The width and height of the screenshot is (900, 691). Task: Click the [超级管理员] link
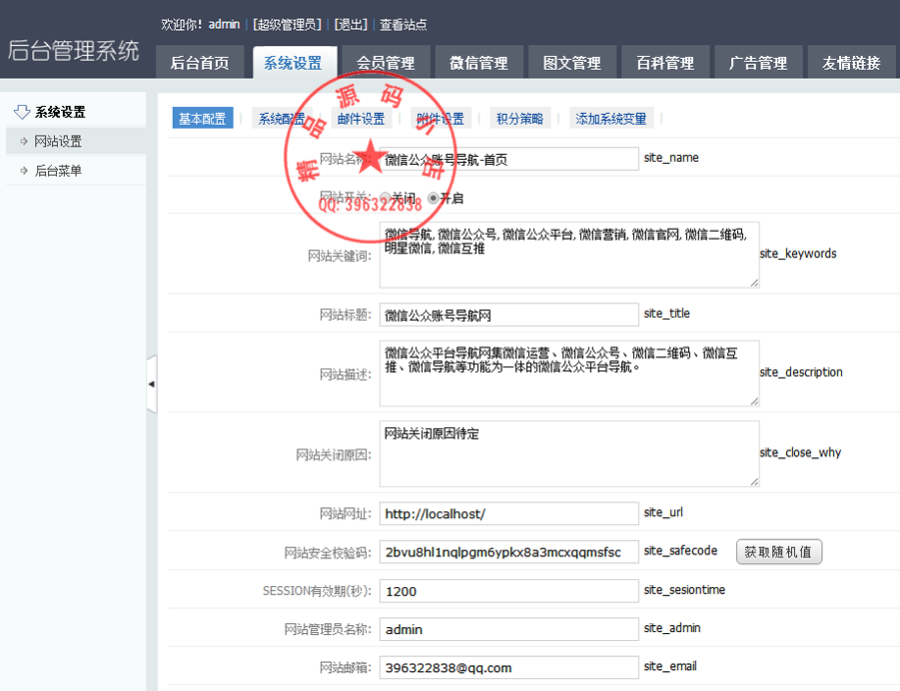coord(287,25)
